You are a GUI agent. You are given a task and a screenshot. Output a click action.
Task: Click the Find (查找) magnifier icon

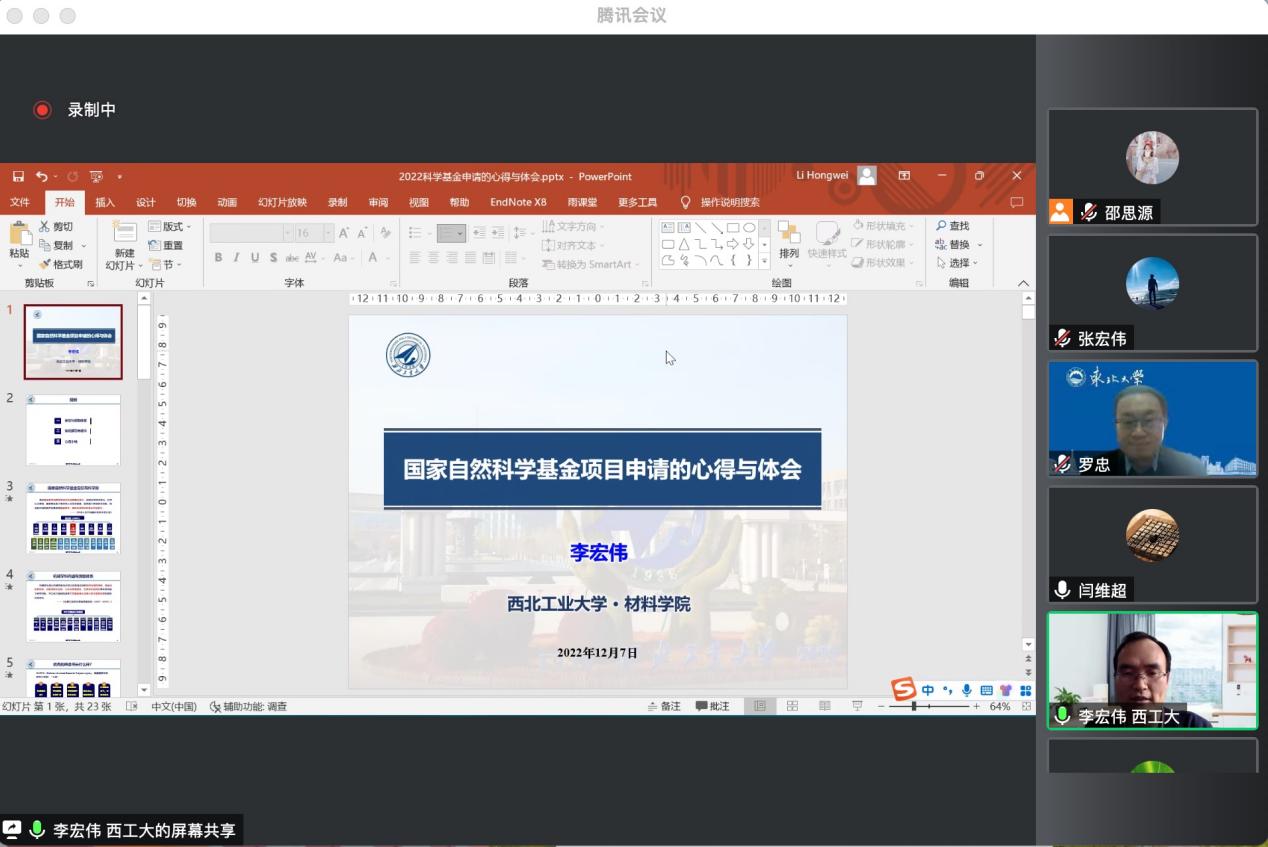[x=941, y=226]
